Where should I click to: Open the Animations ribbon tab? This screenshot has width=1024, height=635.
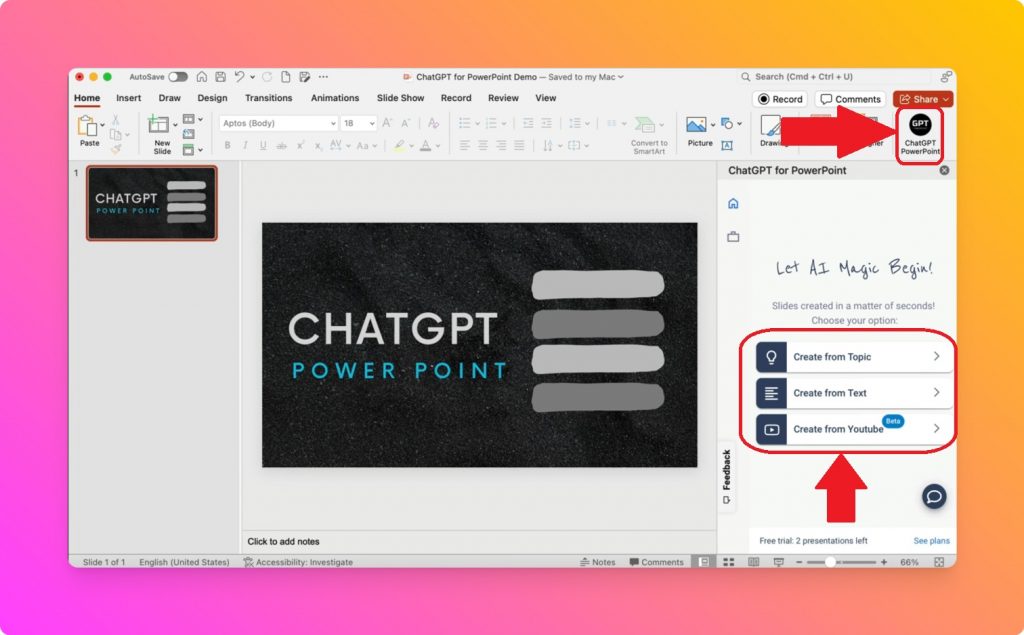pyautogui.click(x=335, y=98)
